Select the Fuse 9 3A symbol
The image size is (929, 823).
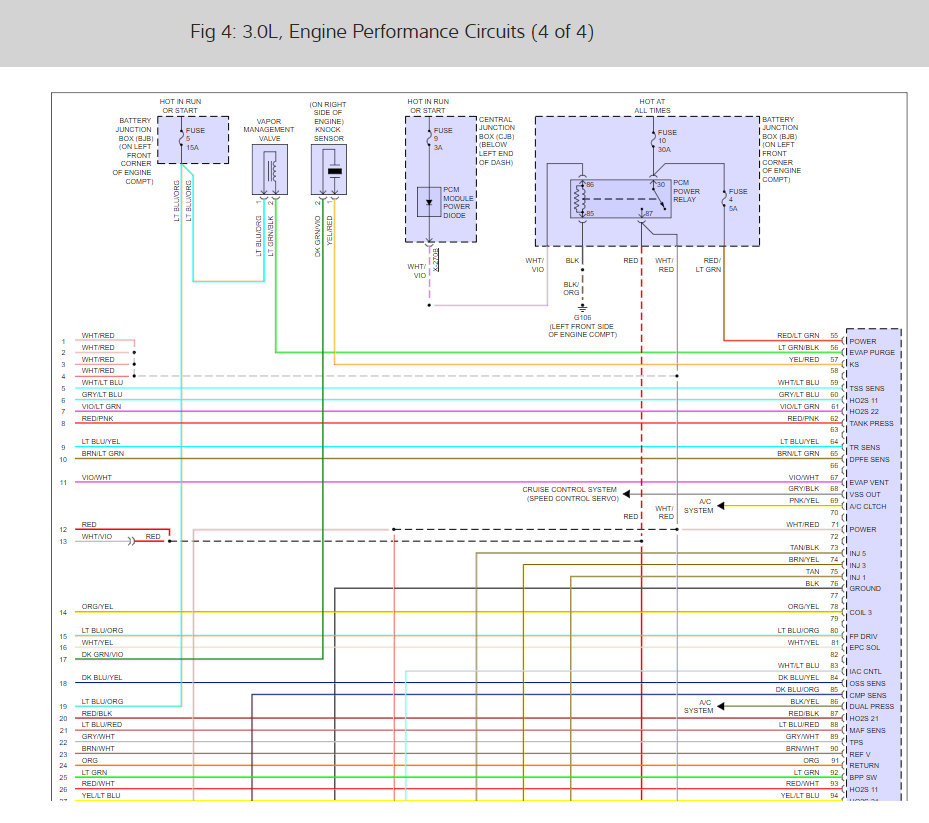pyautogui.click(x=429, y=136)
